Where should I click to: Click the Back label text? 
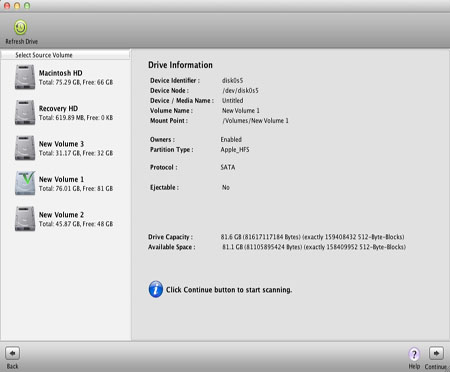[12, 366]
